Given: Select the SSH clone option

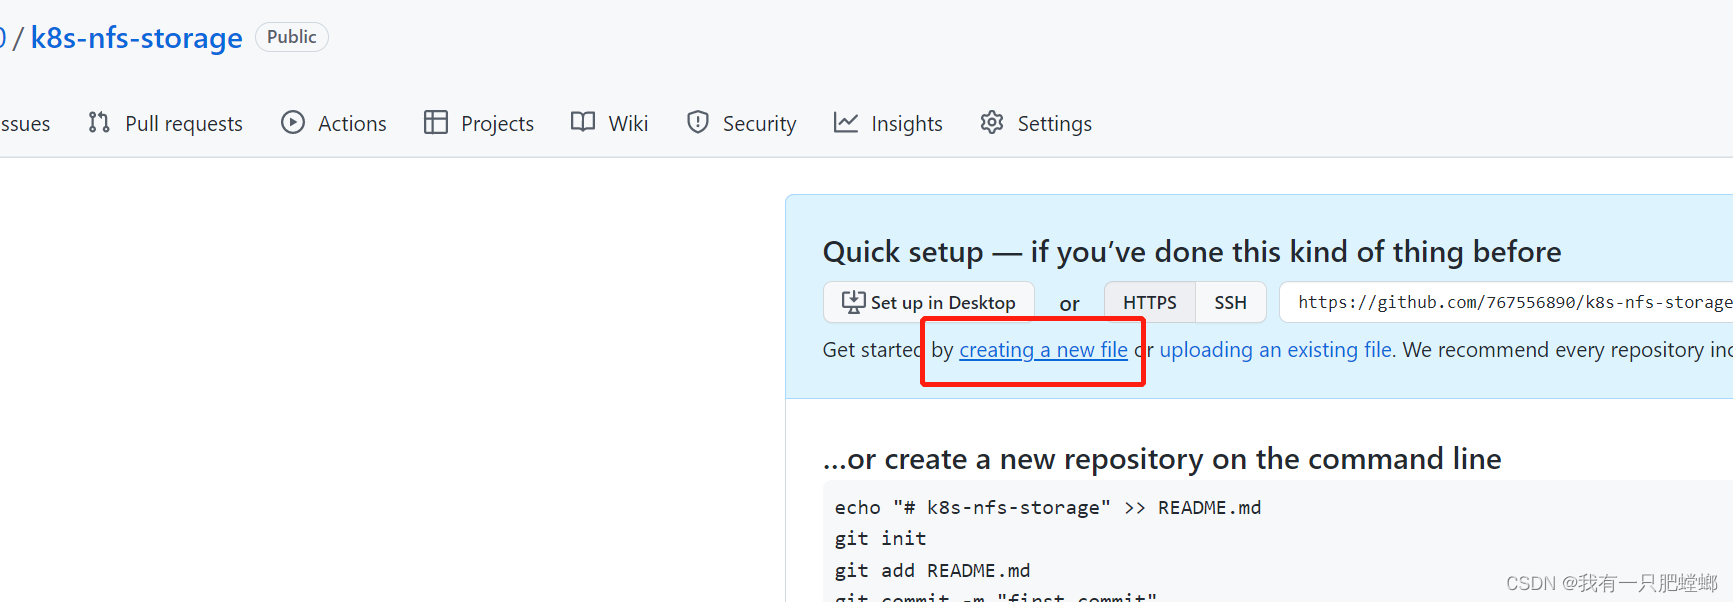Looking at the screenshot, I should click(x=1231, y=302).
